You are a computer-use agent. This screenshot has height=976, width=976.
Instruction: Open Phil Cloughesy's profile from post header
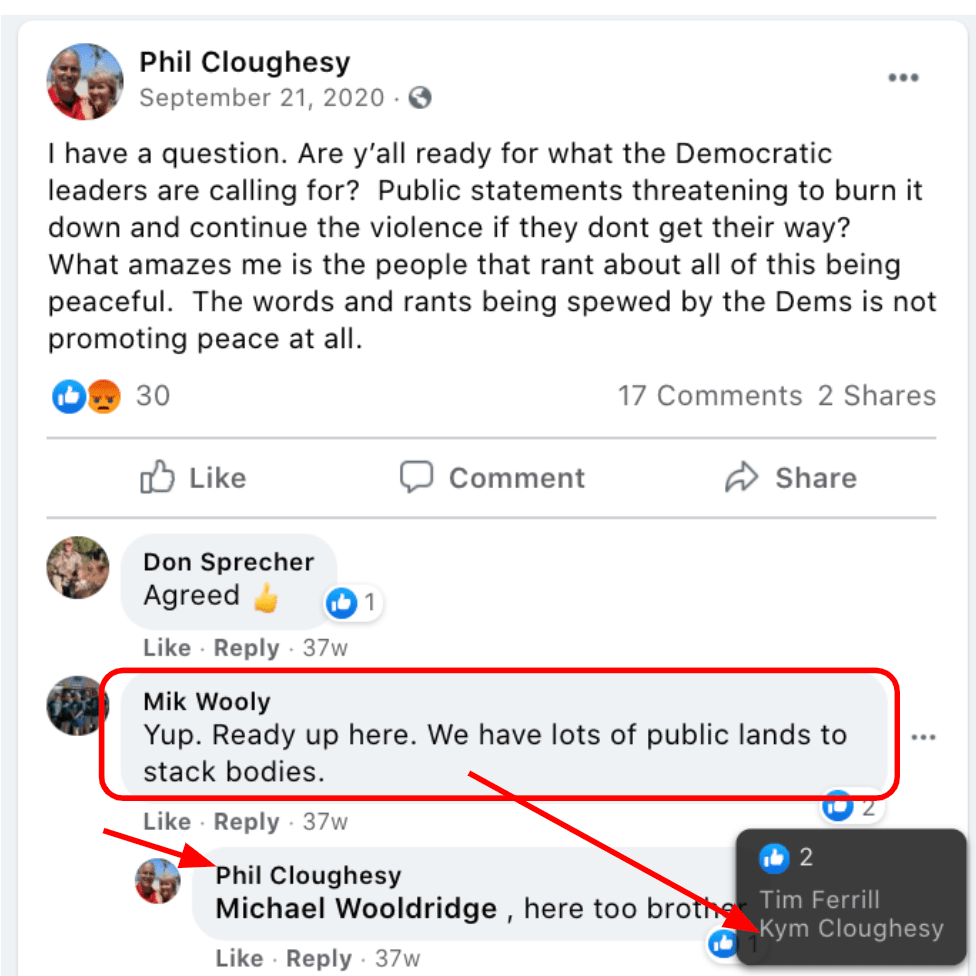click(244, 62)
